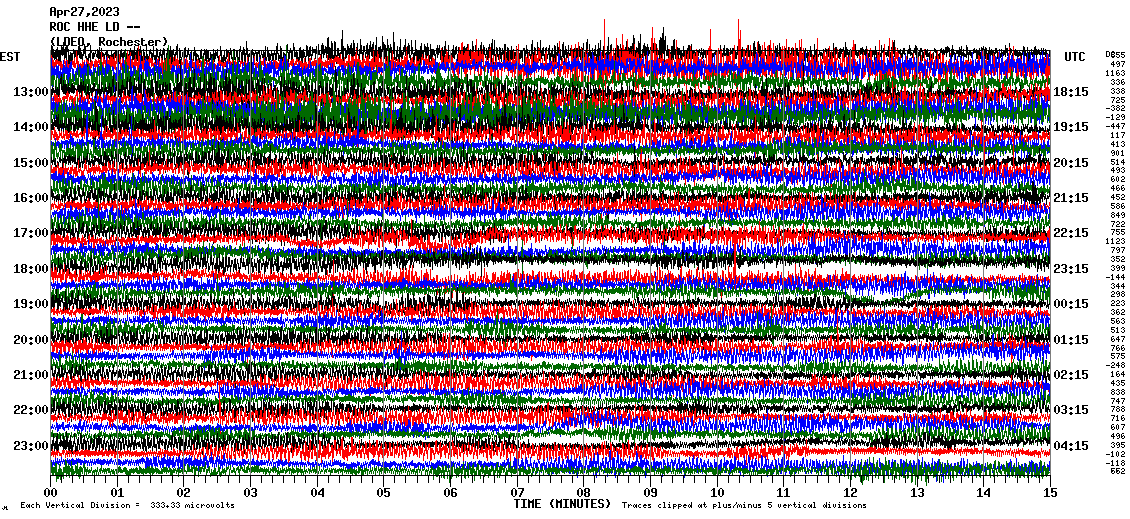Image resolution: width=1130 pixels, height=519 pixels.
Task: Select the 04:15 UTC time label
Action: coord(1071,446)
